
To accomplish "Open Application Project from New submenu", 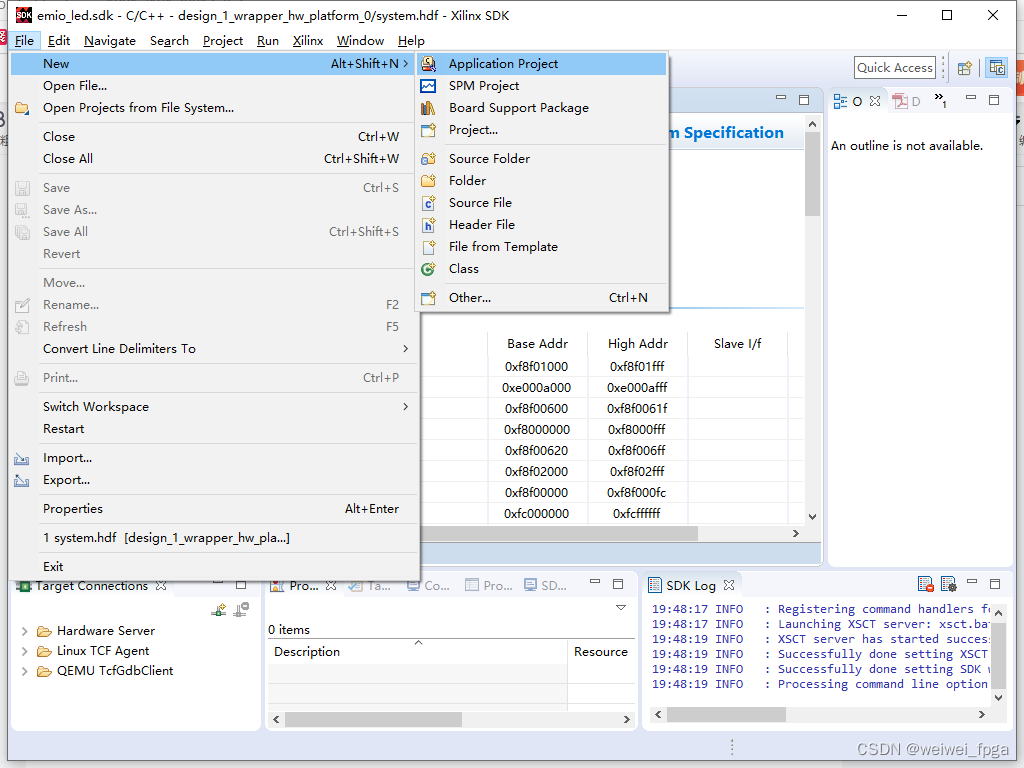I will coord(542,63).
